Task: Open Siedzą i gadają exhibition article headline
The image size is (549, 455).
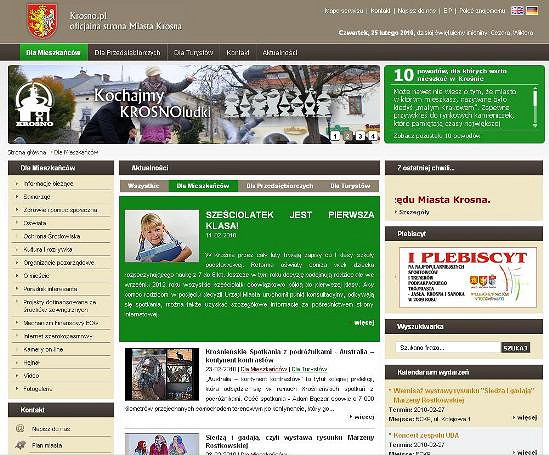Action: coord(290,441)
